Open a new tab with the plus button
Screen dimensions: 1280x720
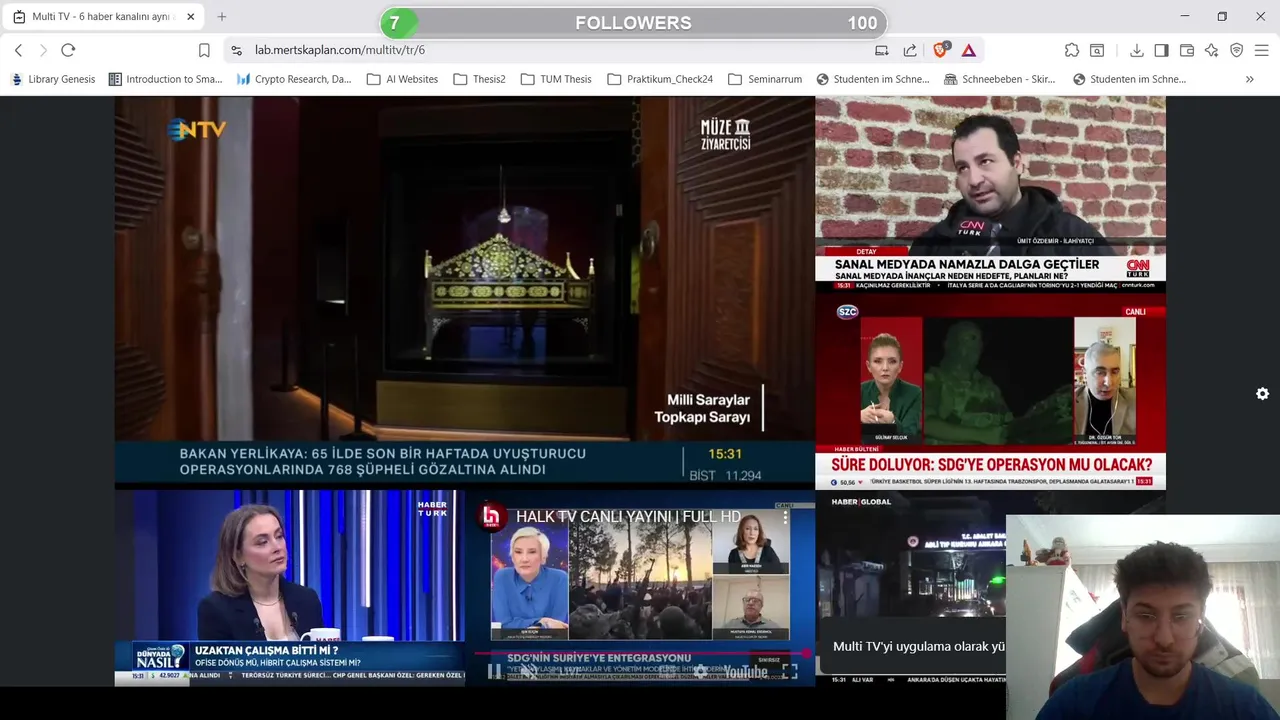click(x=222, y=17)
